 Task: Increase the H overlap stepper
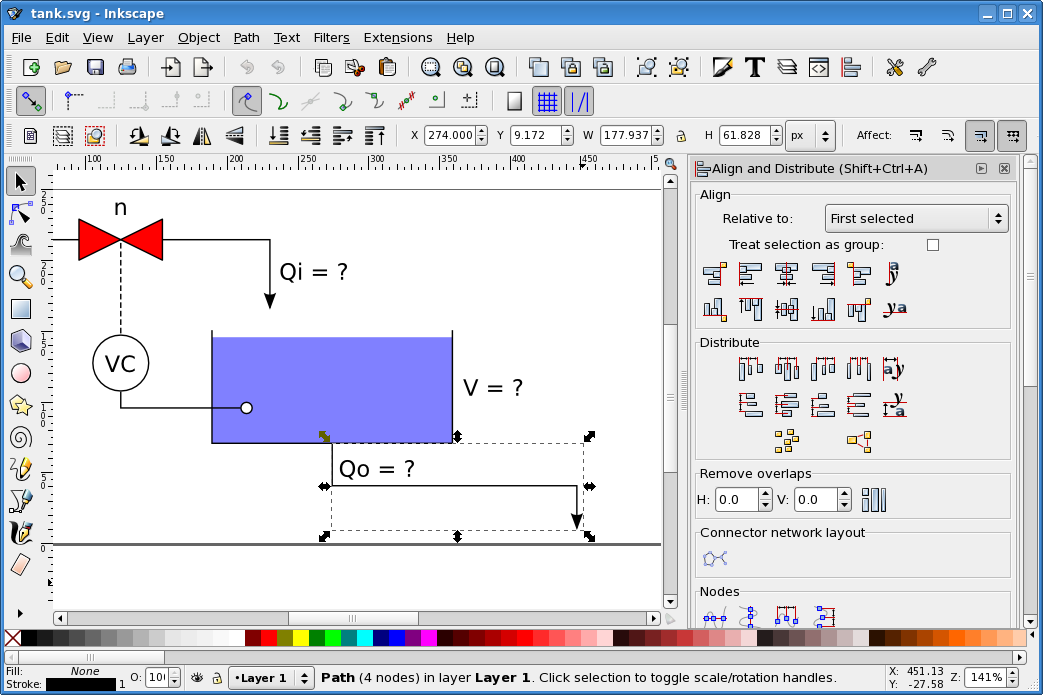click(765, 495)
